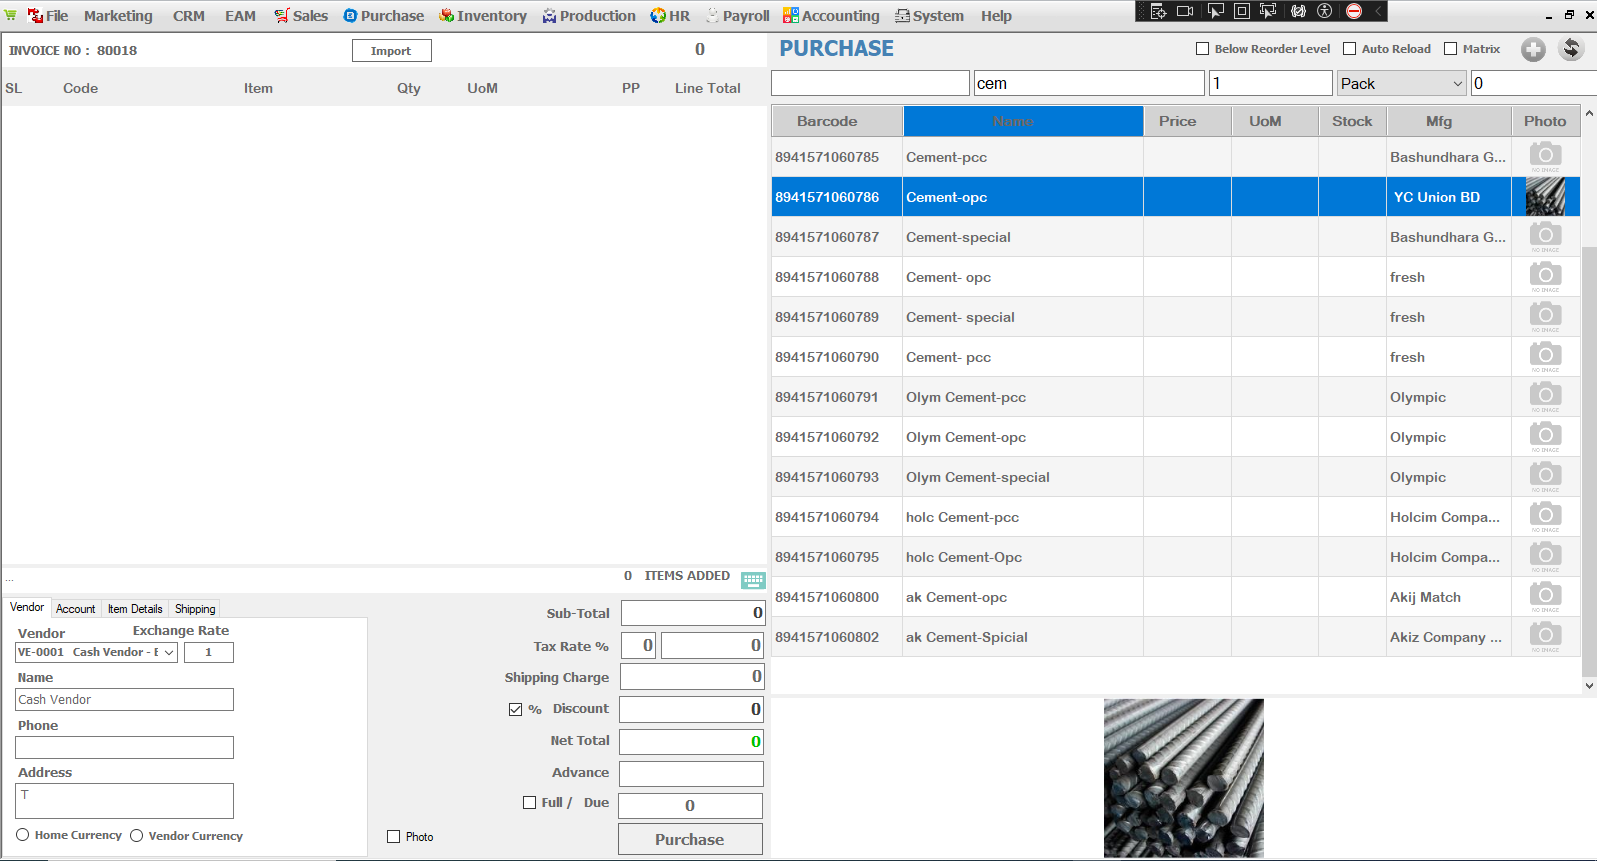Switch to the Item Details tab

coord(135,609)
